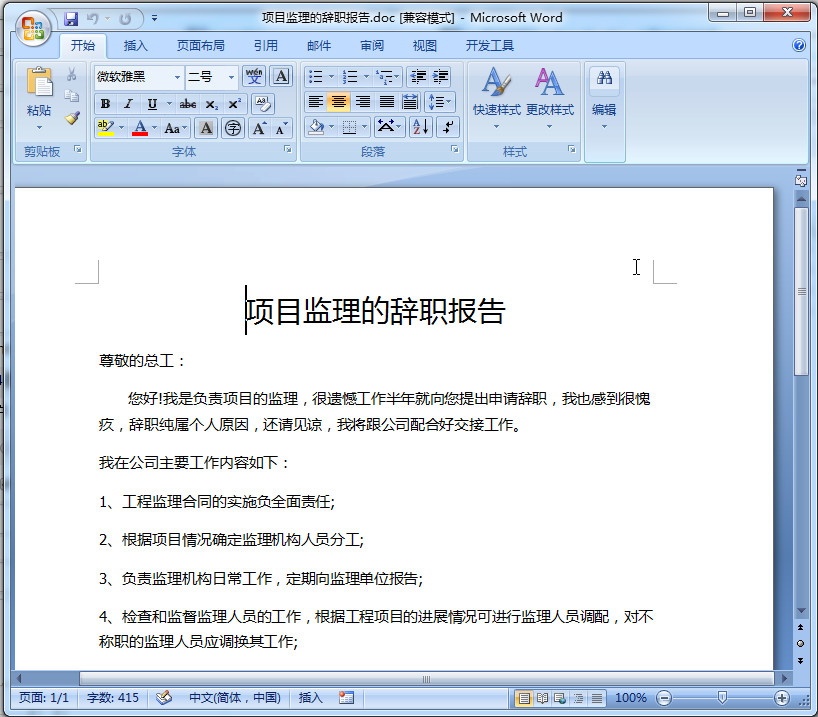Viewport: 818px width, 717px height.
Task: Click 更改样式 button
Action: [550, 99]
